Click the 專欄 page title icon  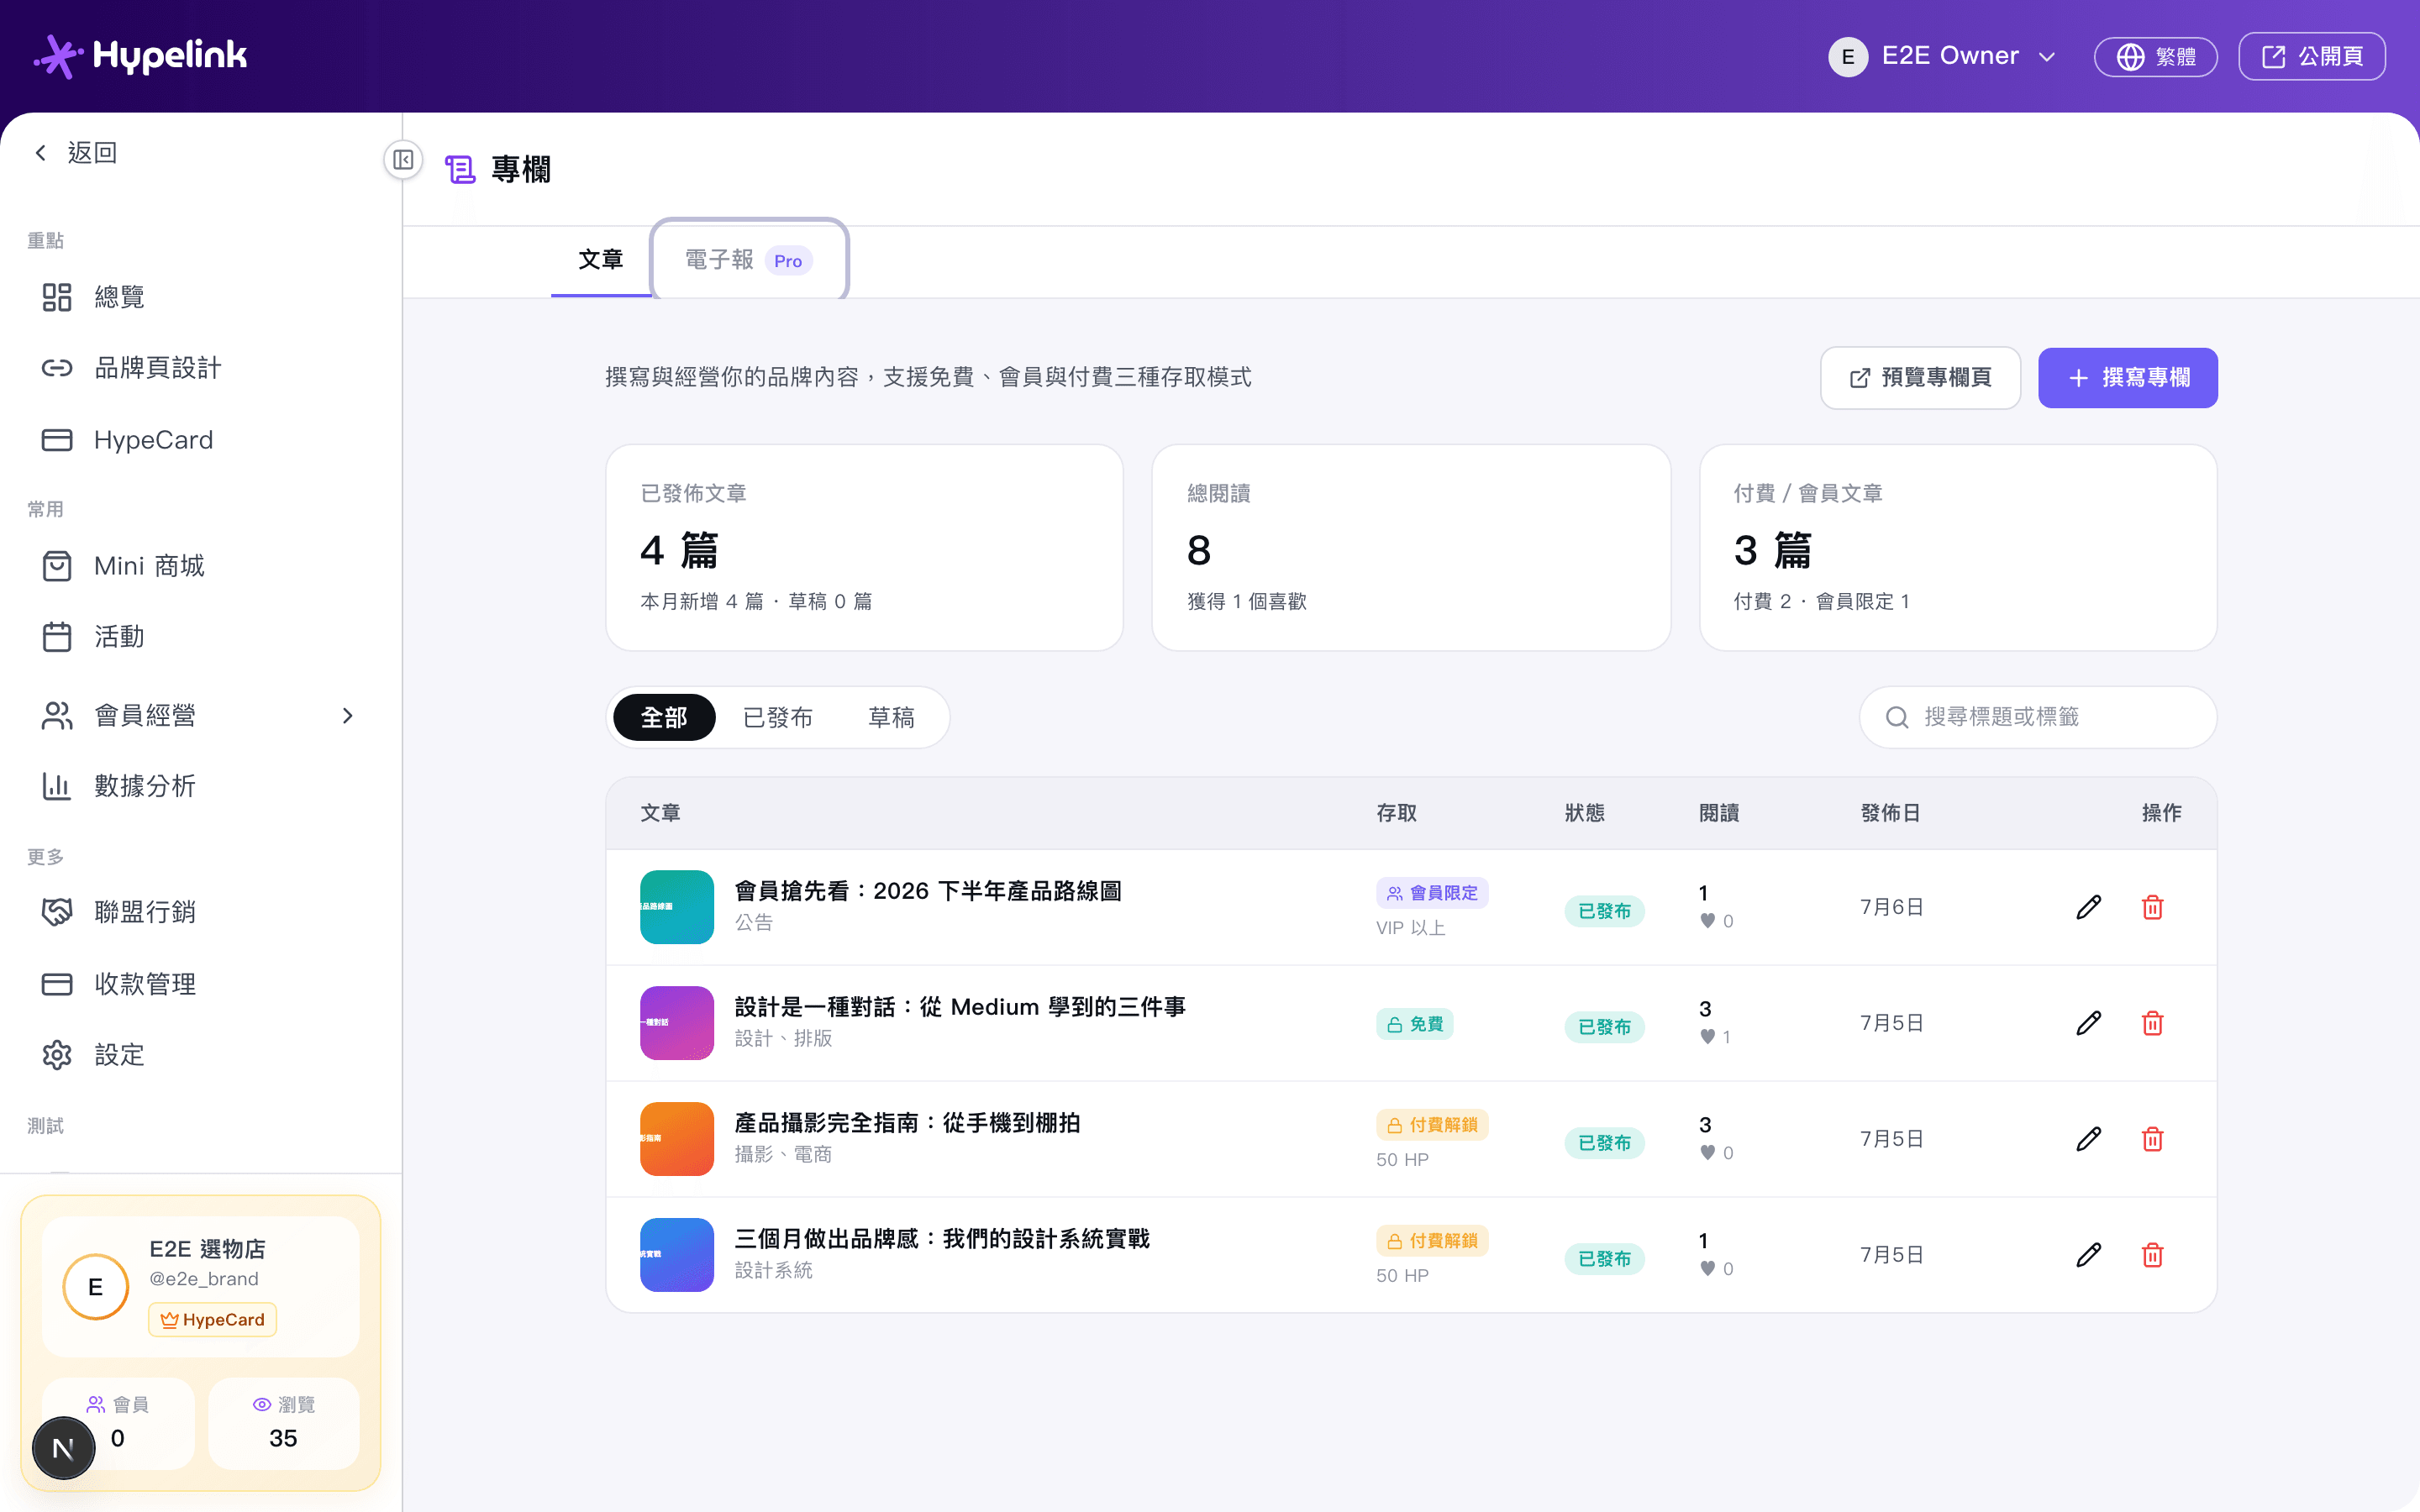click(x=460, y=169)
